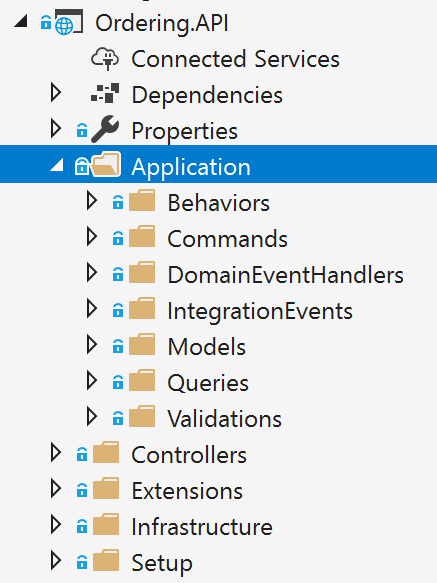Expand the Validations folder
Viewport: 437px width, 583px height.
pos(92,417)
